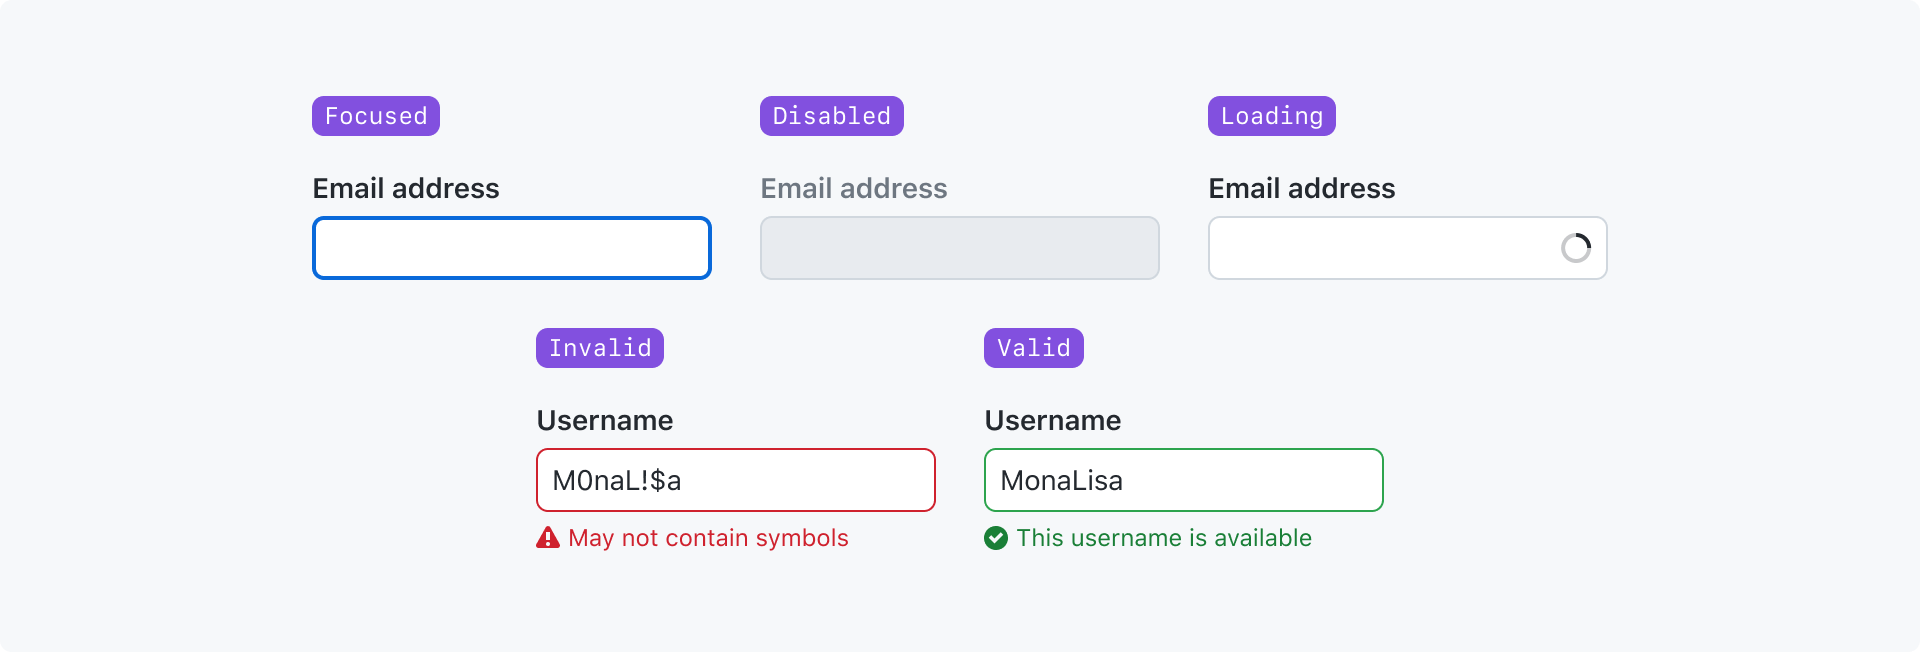This screenshot has width=1920, height=652.
Task: Click the username field containing MonaLisa
Action: point(1184,480)
